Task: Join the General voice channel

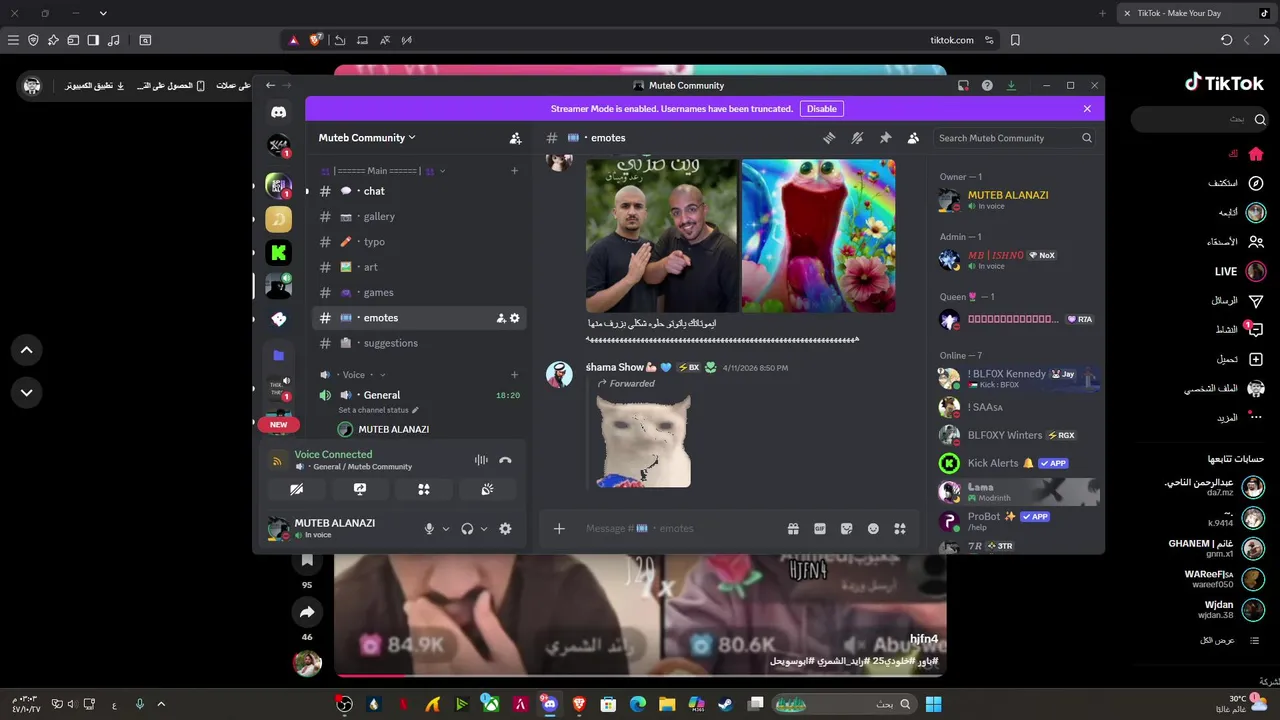Action: tap(419, 395)
